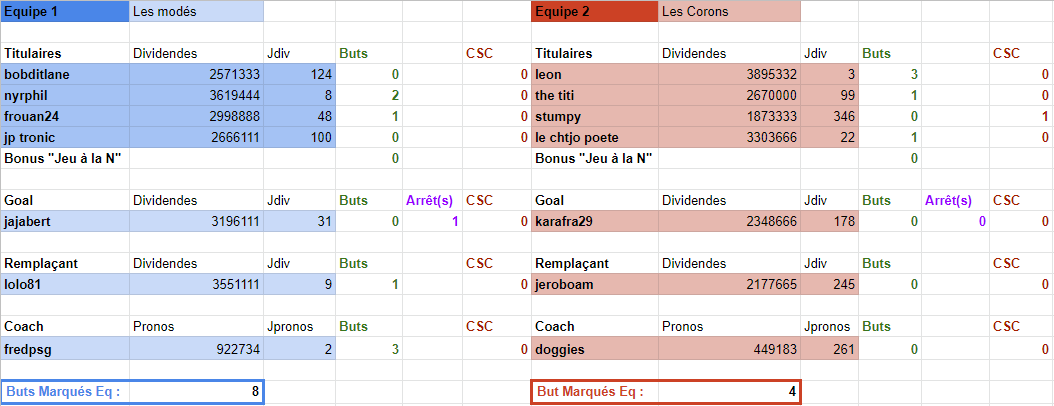This screenshot has height=406, width=1054.
Task: Select player cell bobditlane
Action: (65, 75)
